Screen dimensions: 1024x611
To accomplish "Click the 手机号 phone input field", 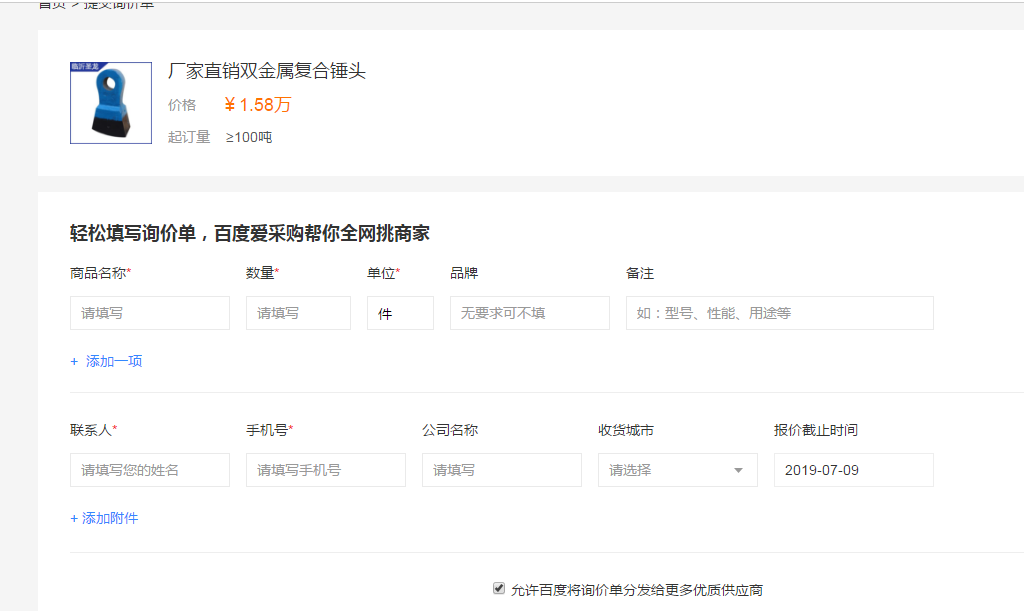I will (326, 469).
